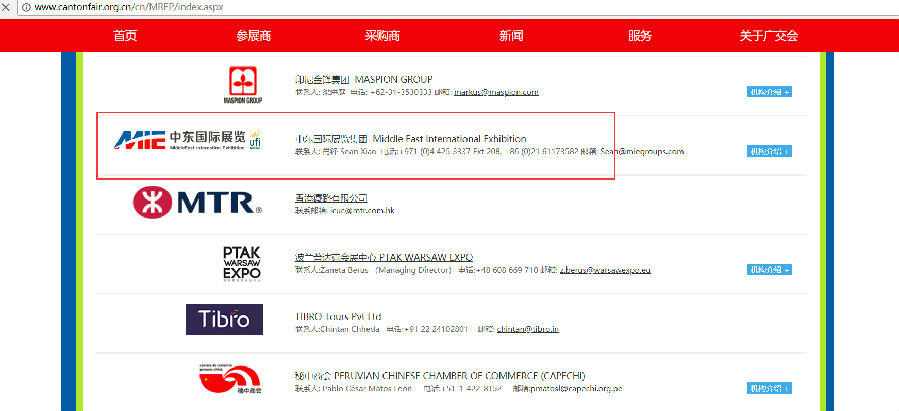
Task: Go to the 参展商 exhibitors menu
Action: tap(254, 36)
